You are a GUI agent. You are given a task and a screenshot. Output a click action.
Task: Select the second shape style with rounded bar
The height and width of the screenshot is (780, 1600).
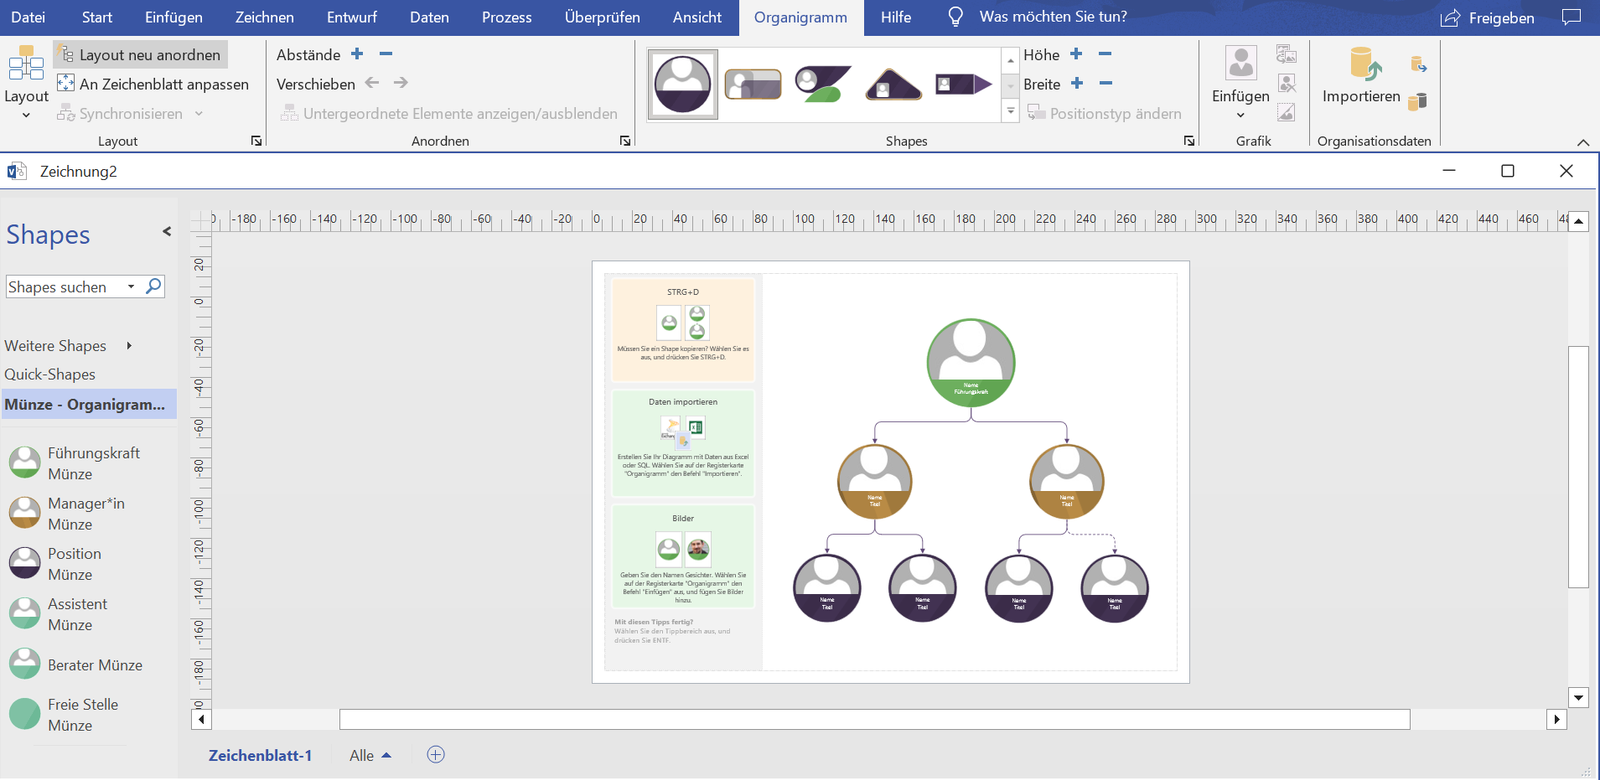point(753,84)
